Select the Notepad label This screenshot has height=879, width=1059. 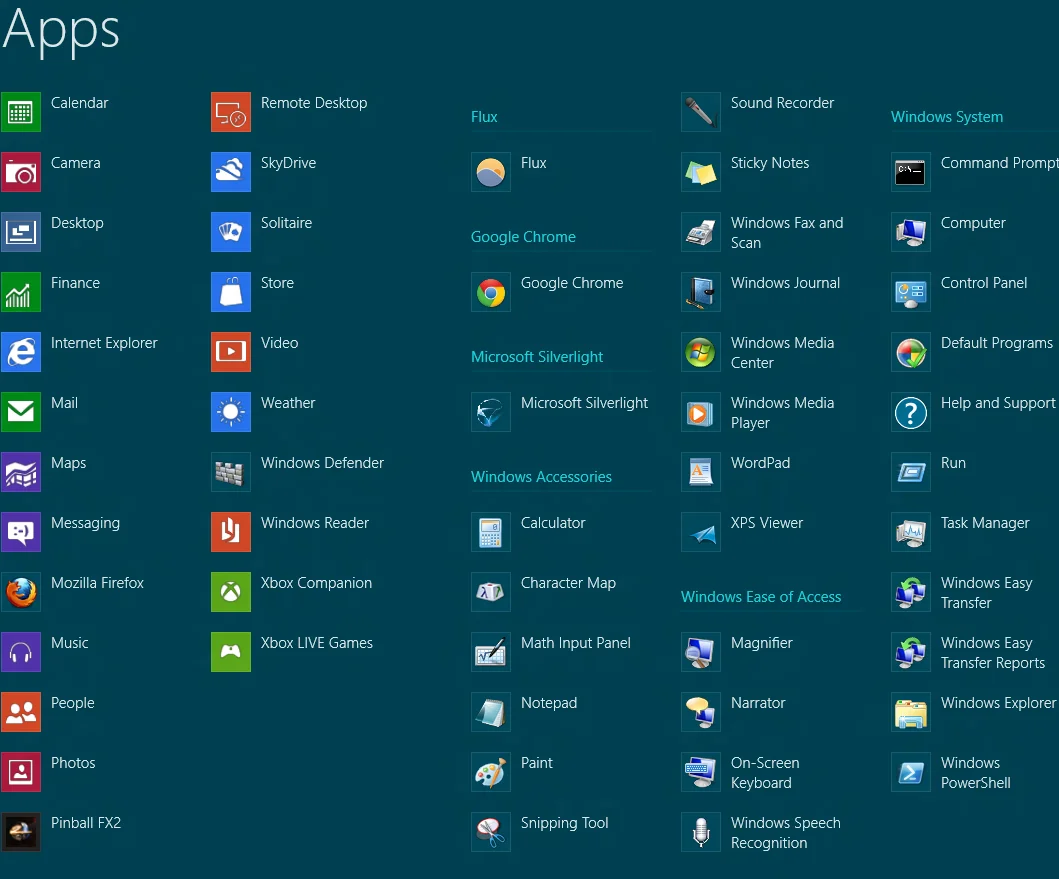548,703
